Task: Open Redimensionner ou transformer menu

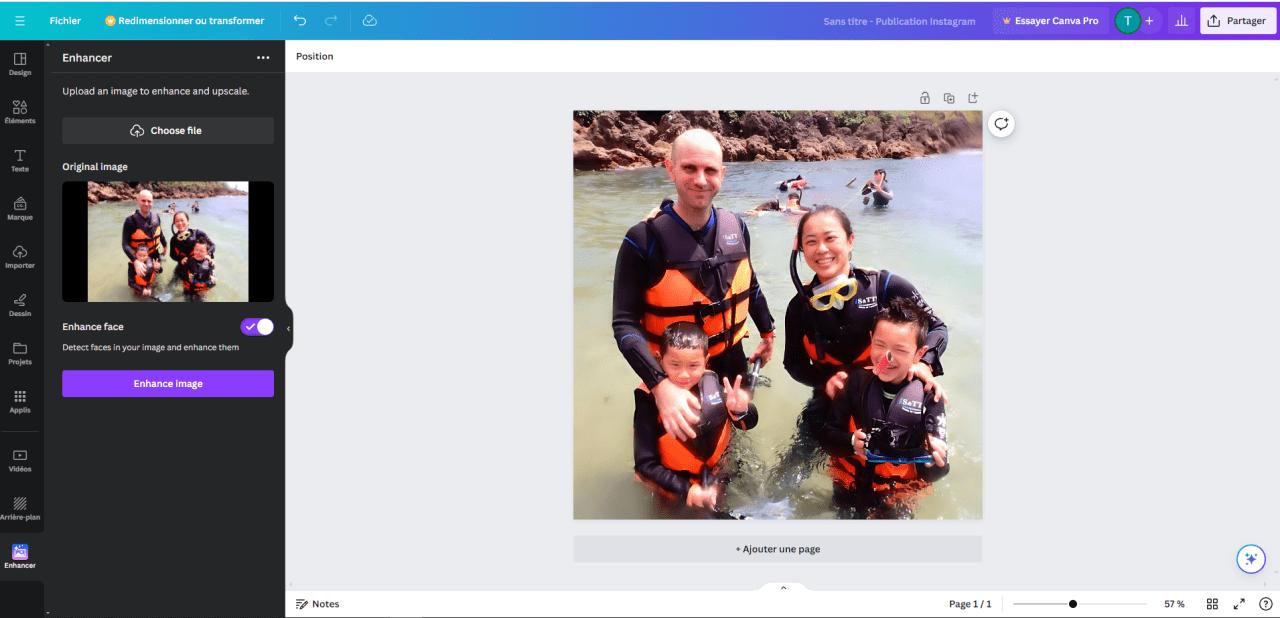Action: (184, 20)
